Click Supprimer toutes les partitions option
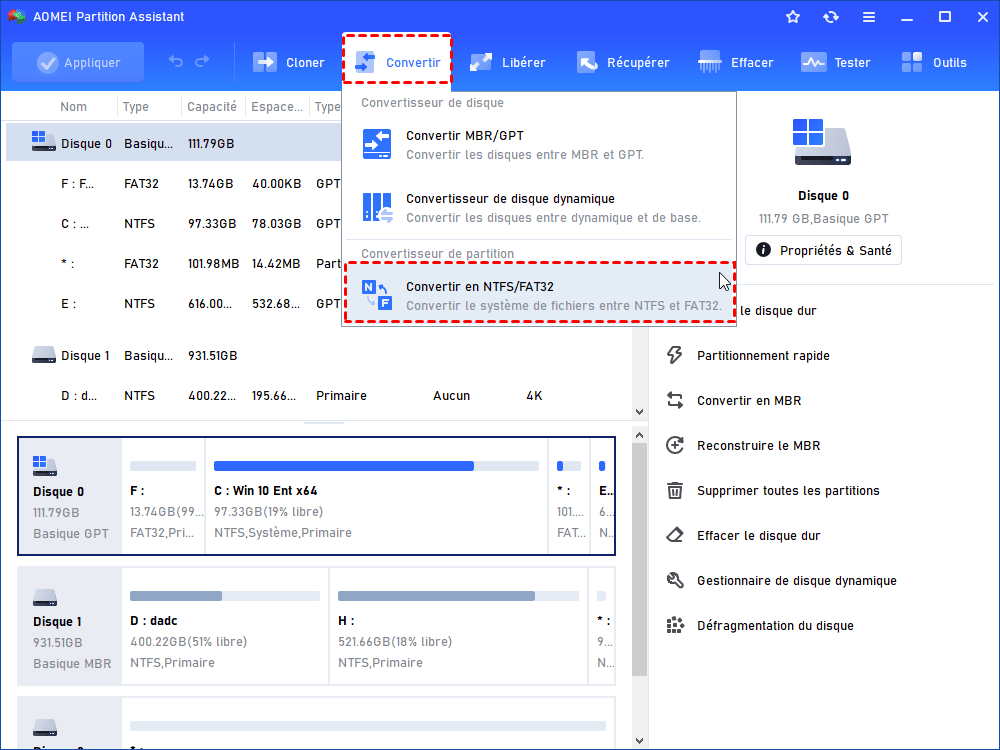This screenshot has width=1000, height=750. [x=788, y=490]
